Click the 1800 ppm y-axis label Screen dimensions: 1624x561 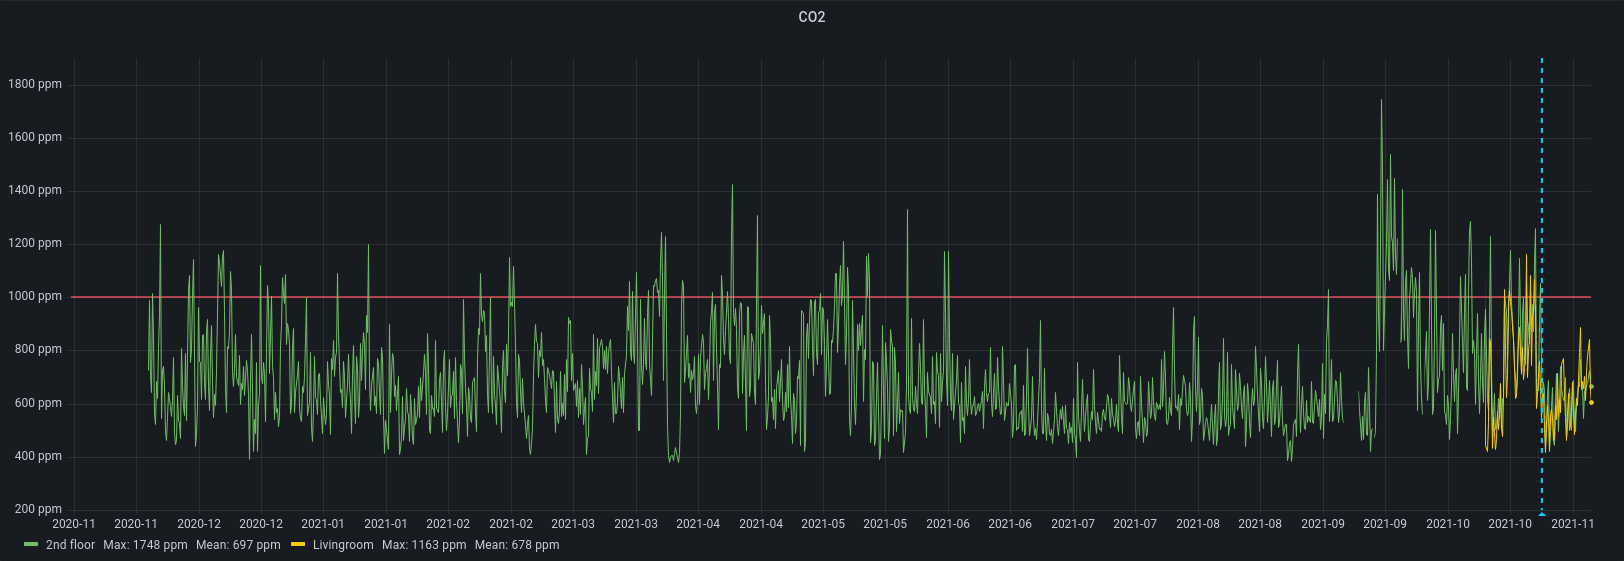35,84
